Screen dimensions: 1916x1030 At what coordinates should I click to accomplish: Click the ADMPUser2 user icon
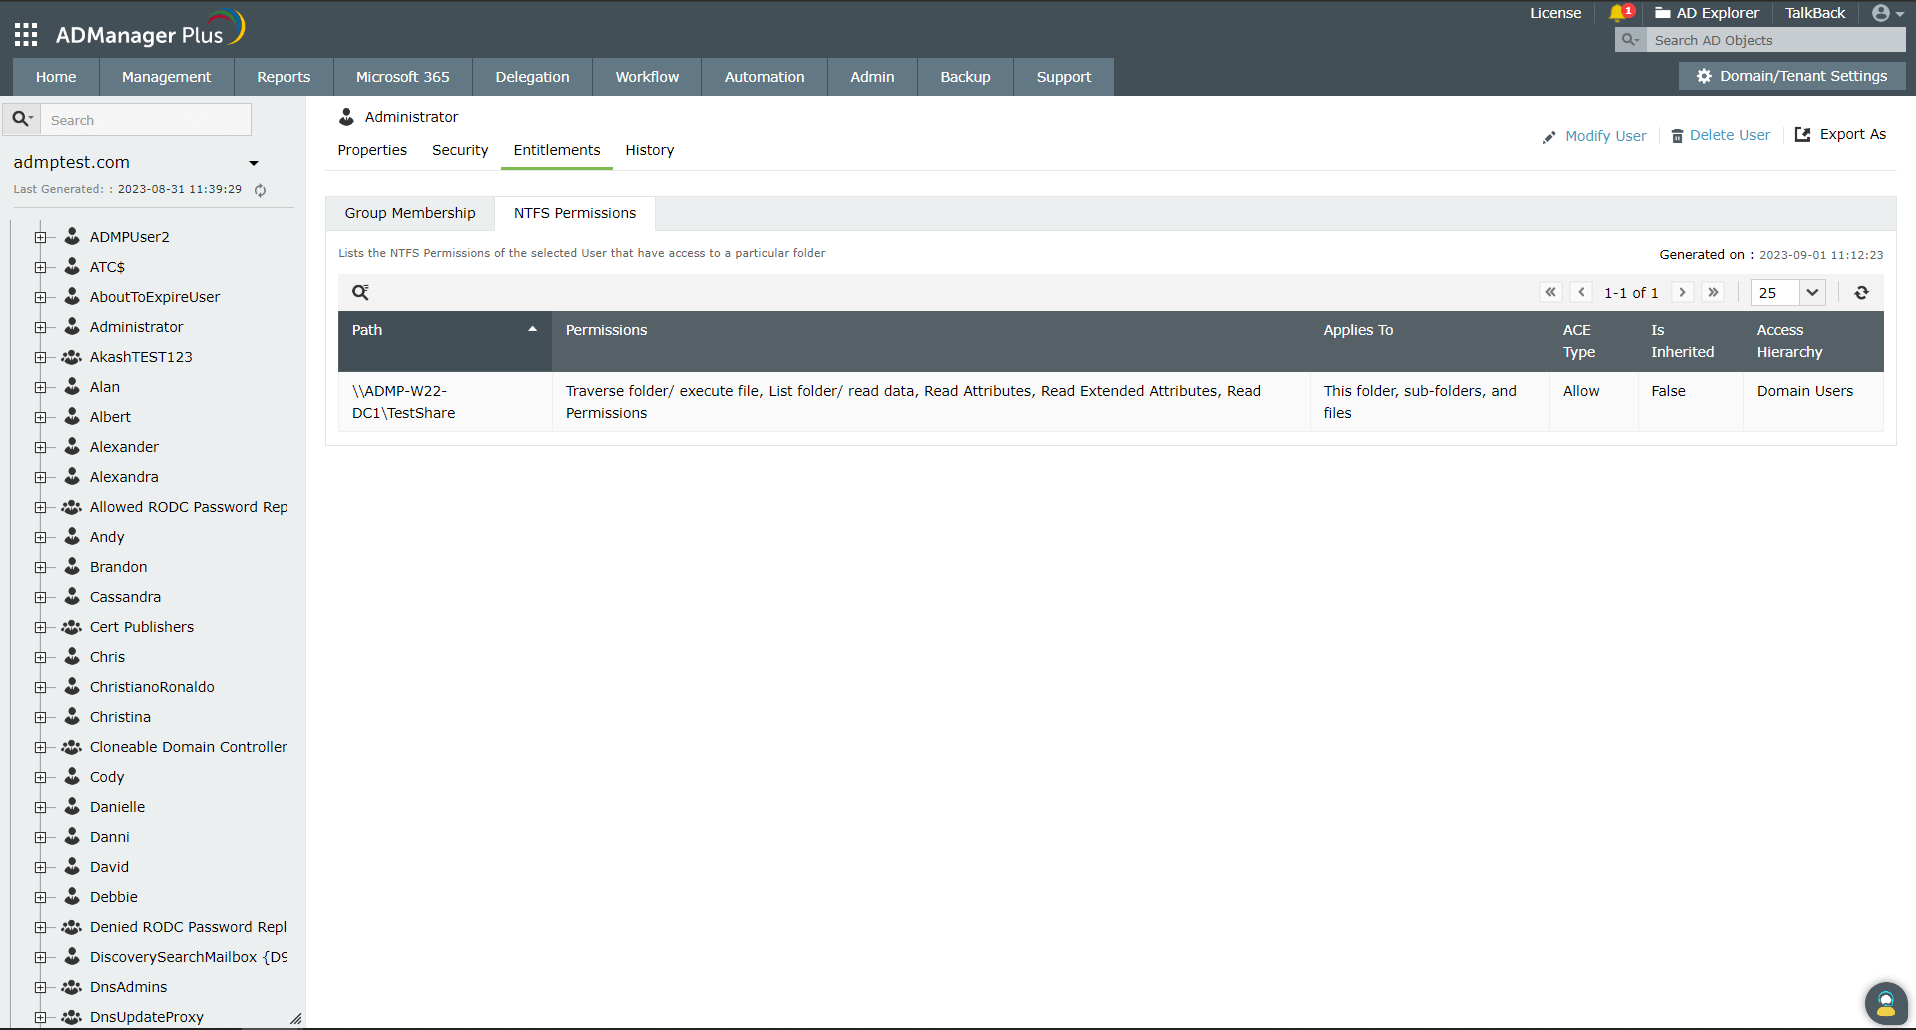click(72, 236)
